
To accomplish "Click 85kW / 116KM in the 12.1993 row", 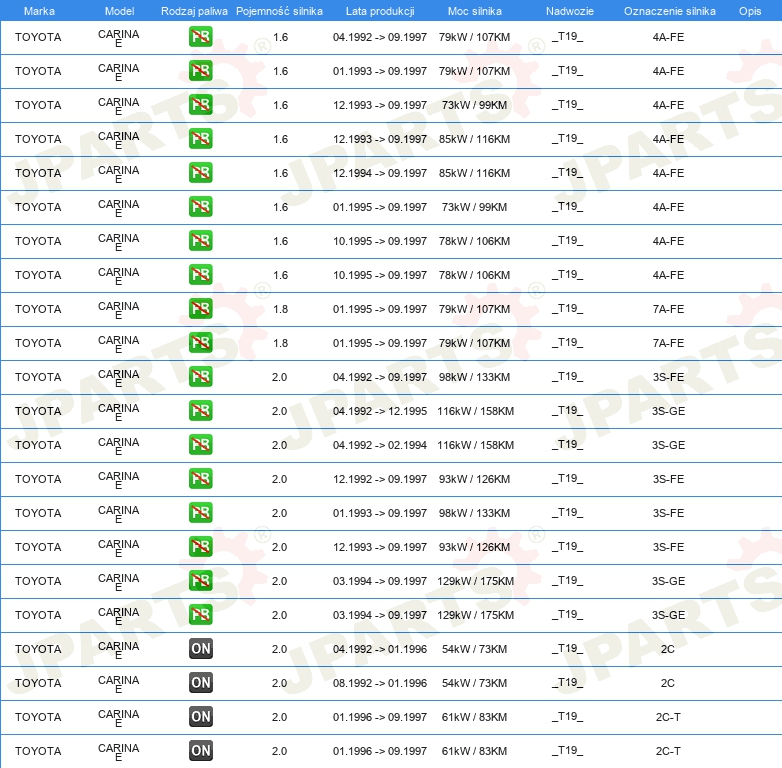I will coord(474,139).
